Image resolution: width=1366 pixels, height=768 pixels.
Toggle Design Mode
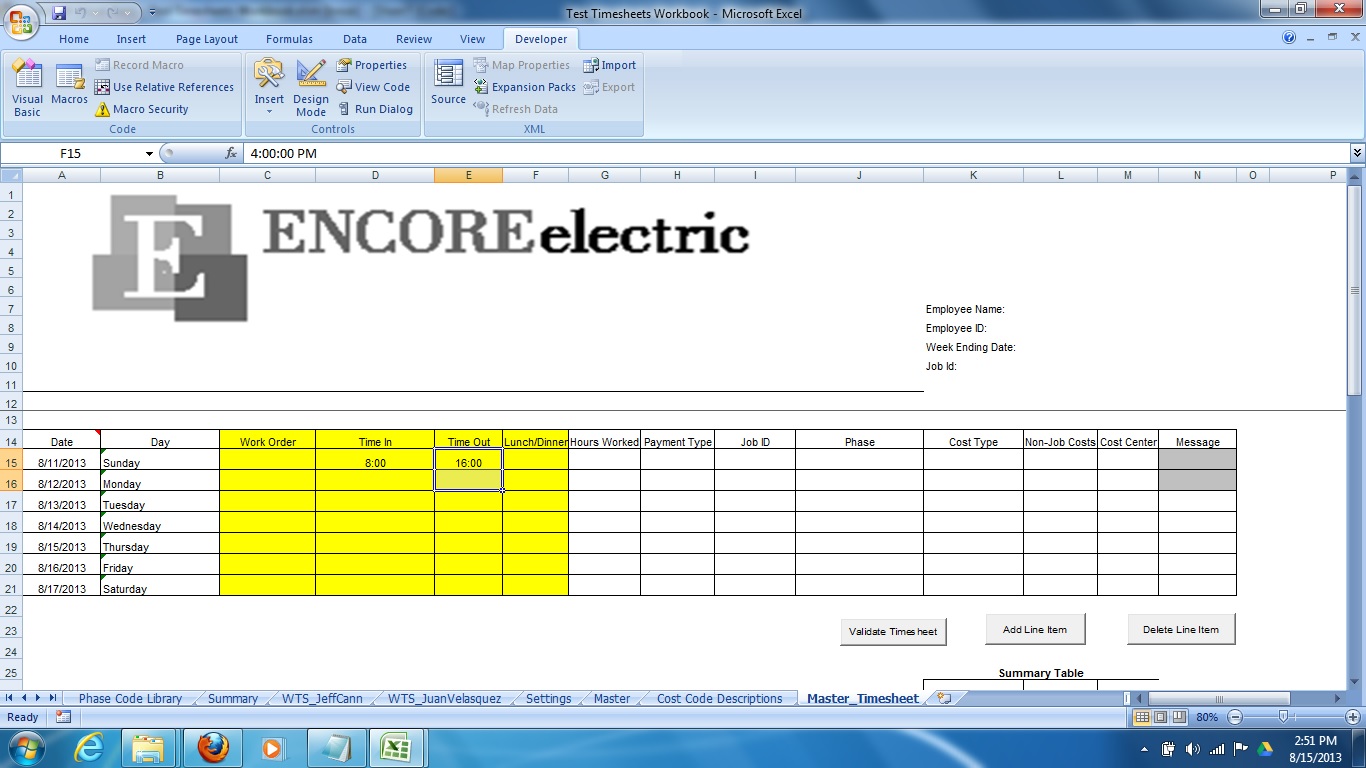[311, 88]
